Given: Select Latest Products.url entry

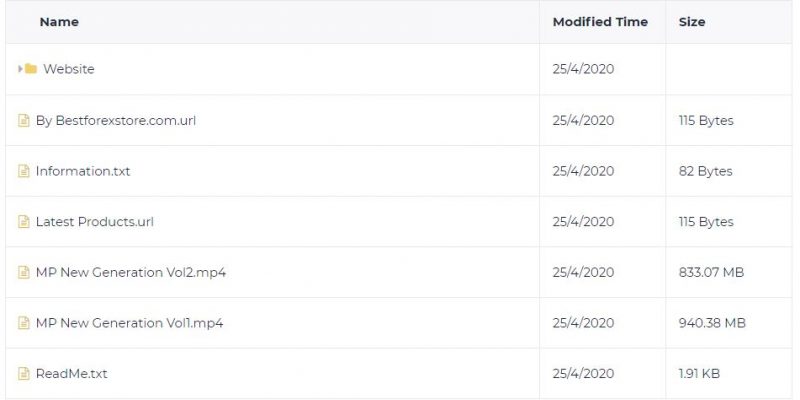Looking at the screenshot, I should (94, 221).
